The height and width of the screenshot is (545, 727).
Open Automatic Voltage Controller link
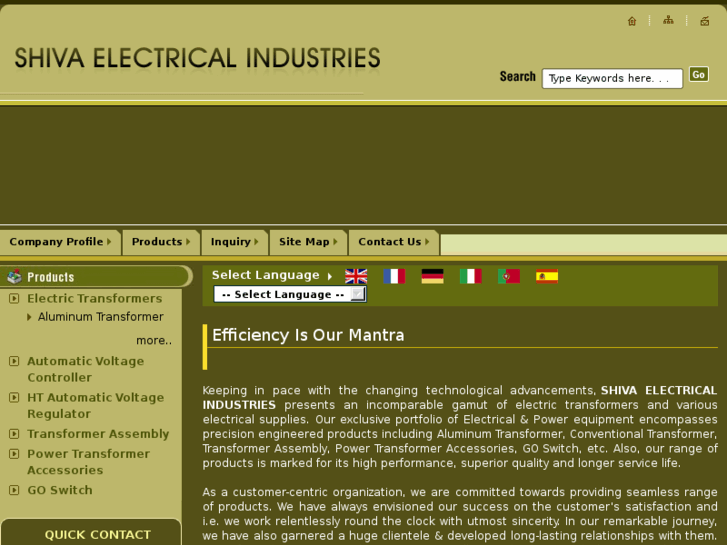[86, 369]
